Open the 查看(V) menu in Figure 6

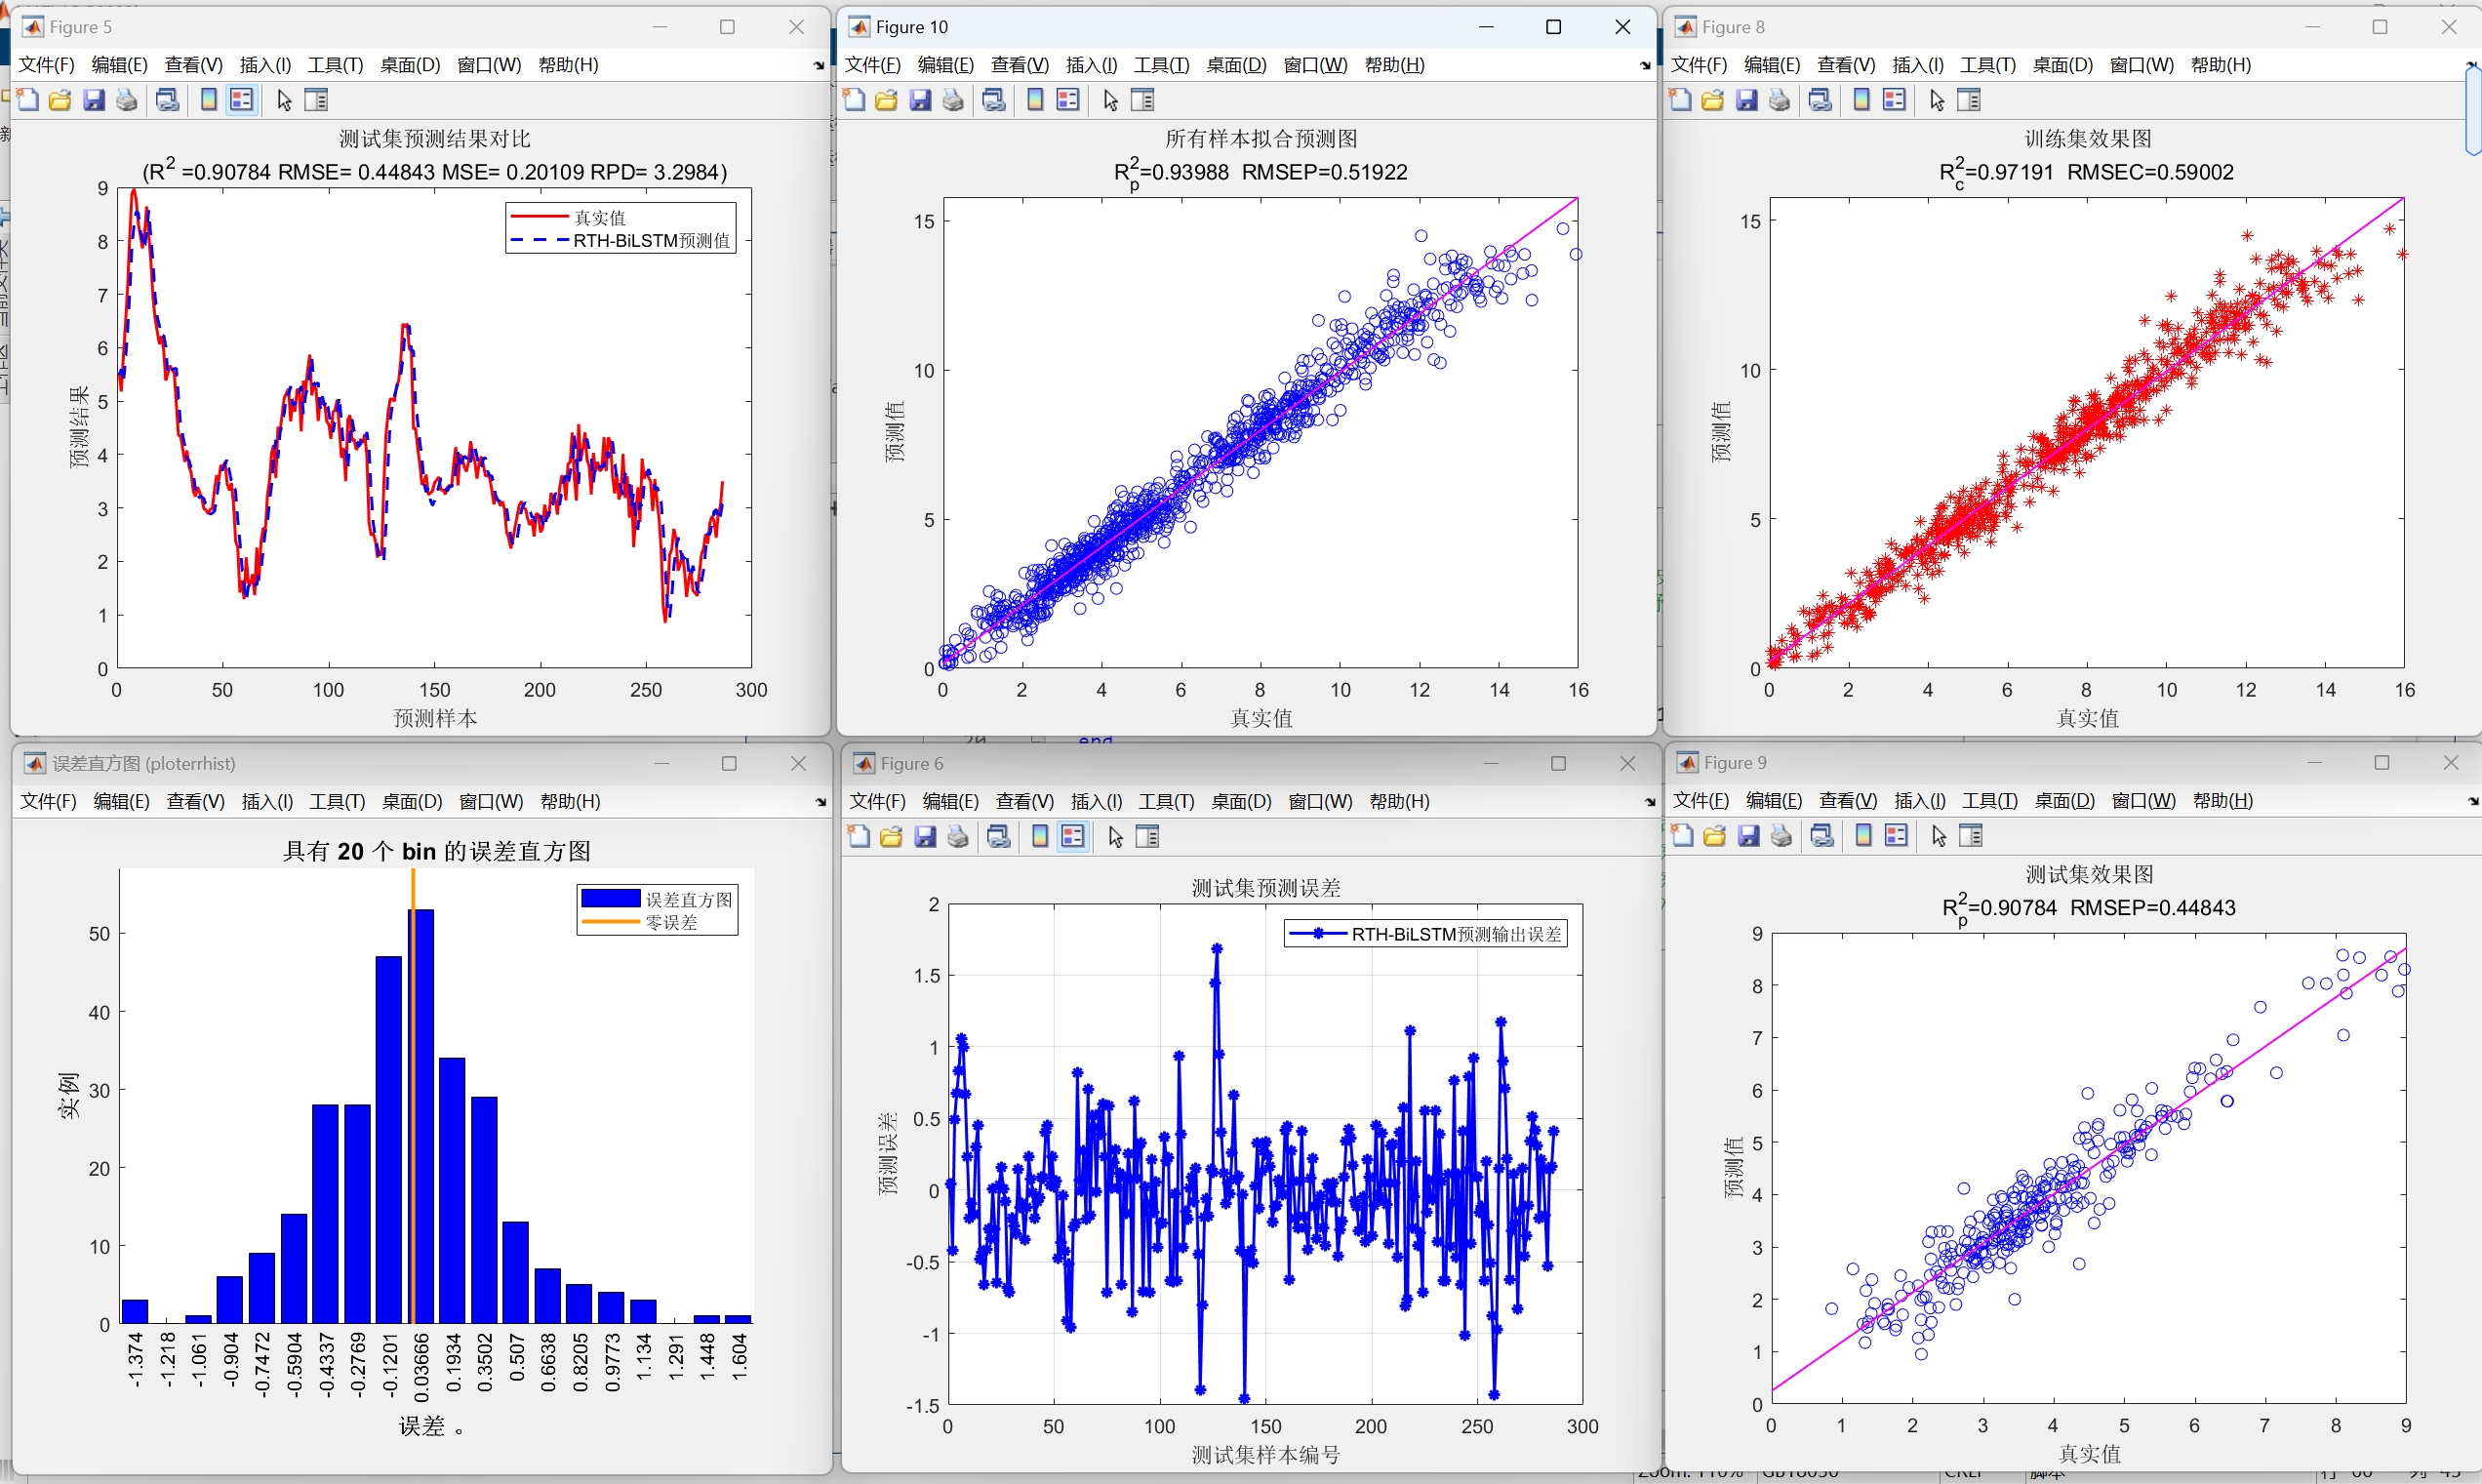[1023, 800]
